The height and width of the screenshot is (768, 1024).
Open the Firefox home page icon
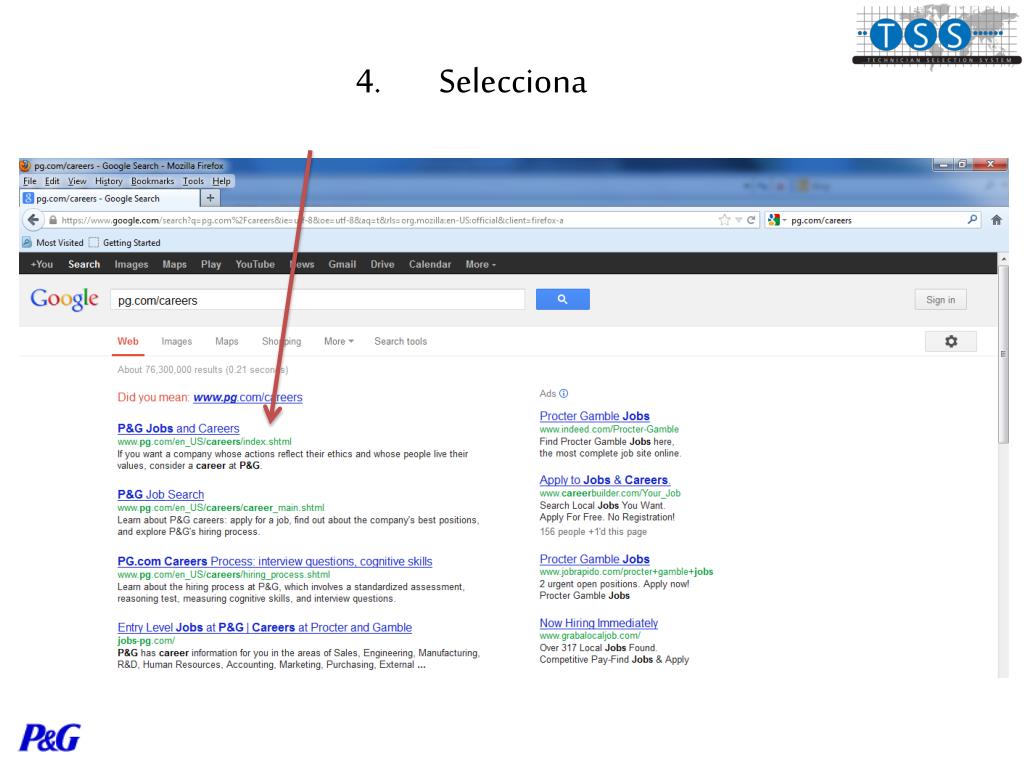click(x=997, y=220)
